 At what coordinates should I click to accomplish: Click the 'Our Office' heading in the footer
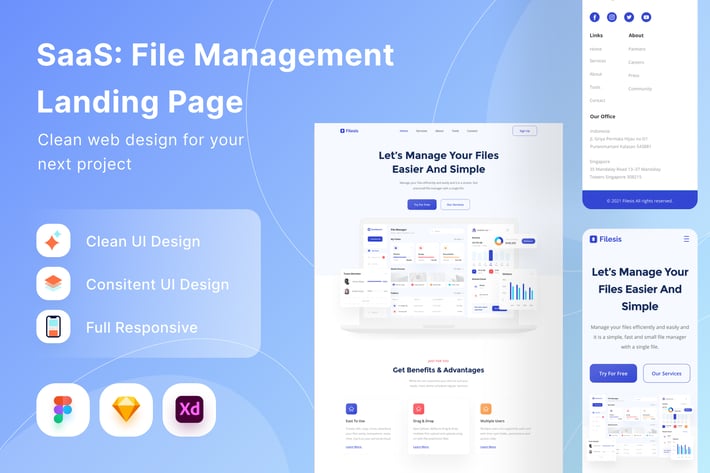(x=602, y=116)
